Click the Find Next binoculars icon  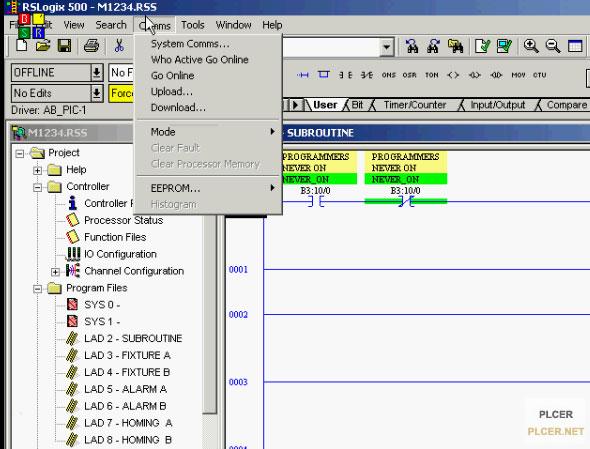pos(433,46)
